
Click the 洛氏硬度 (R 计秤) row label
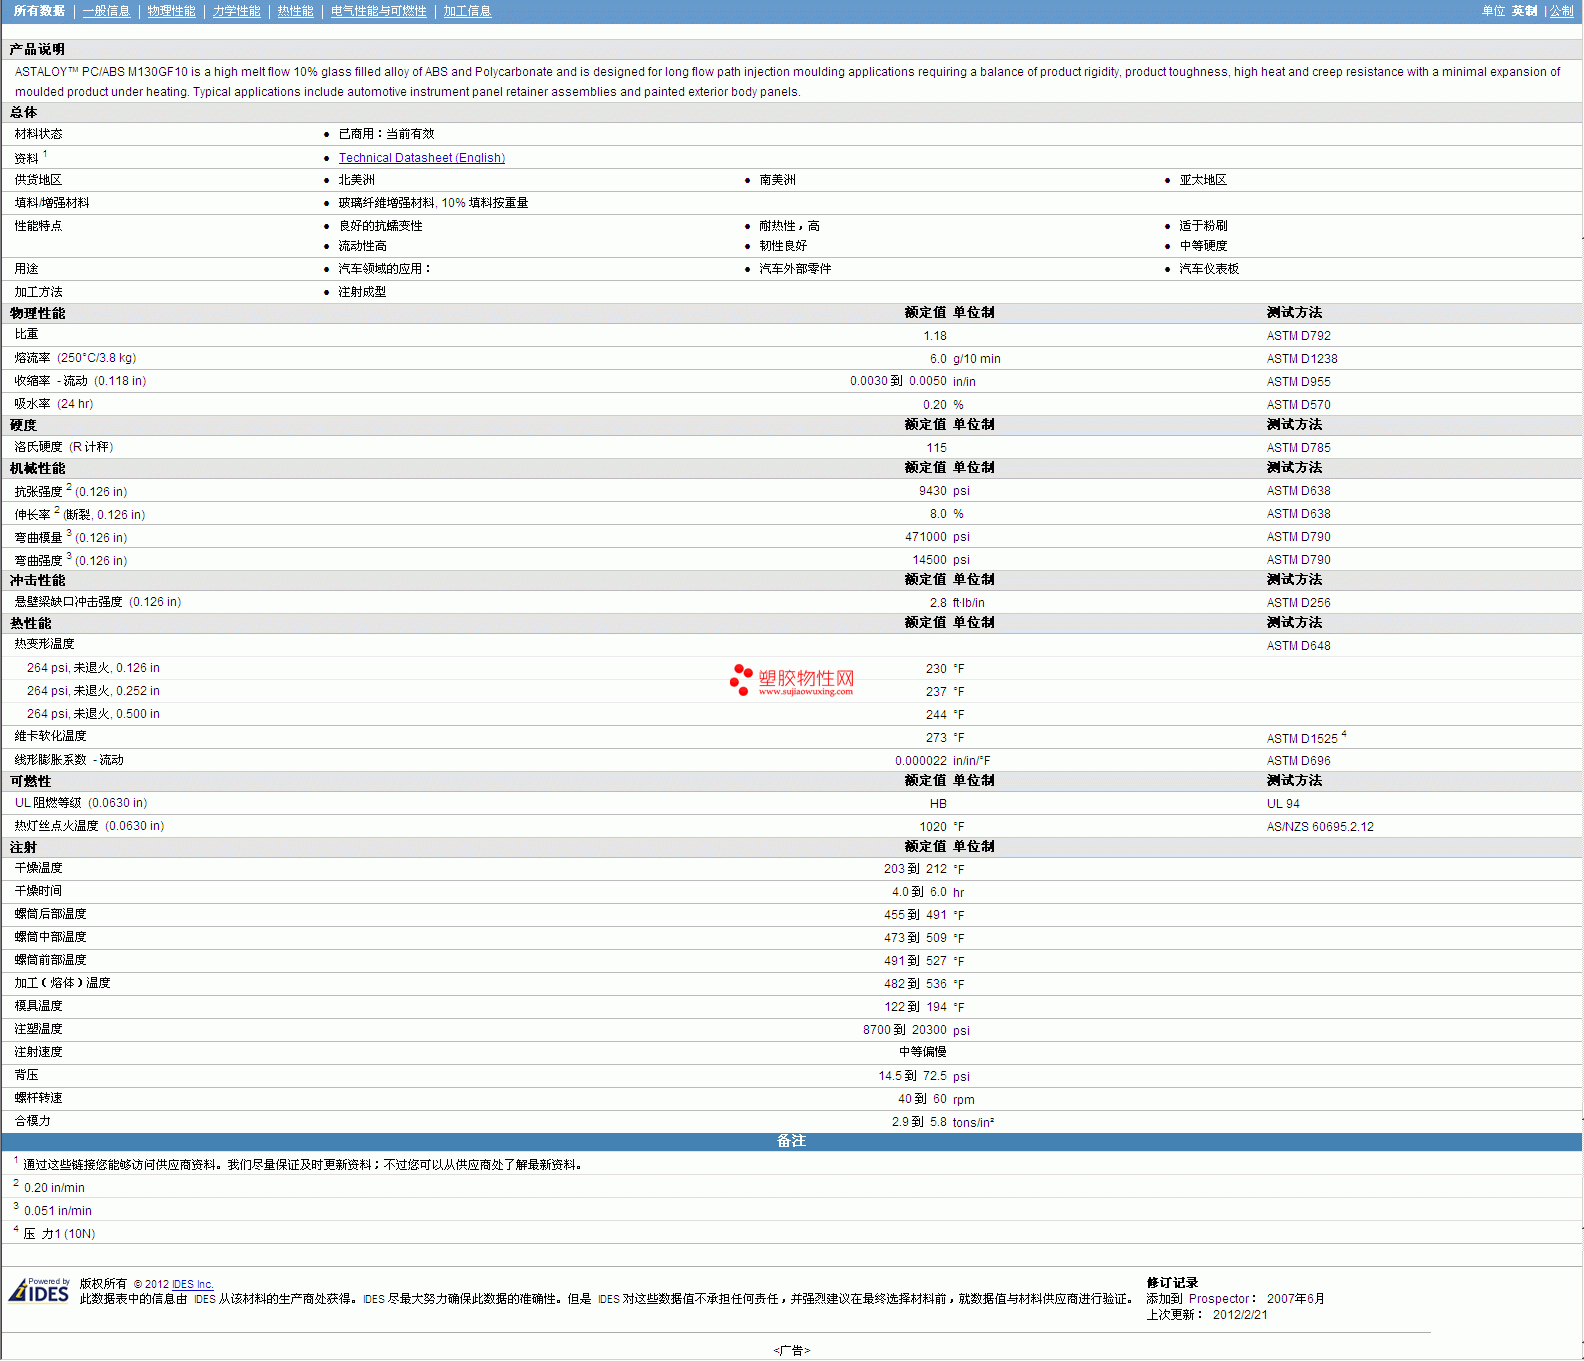coord(64,447)
